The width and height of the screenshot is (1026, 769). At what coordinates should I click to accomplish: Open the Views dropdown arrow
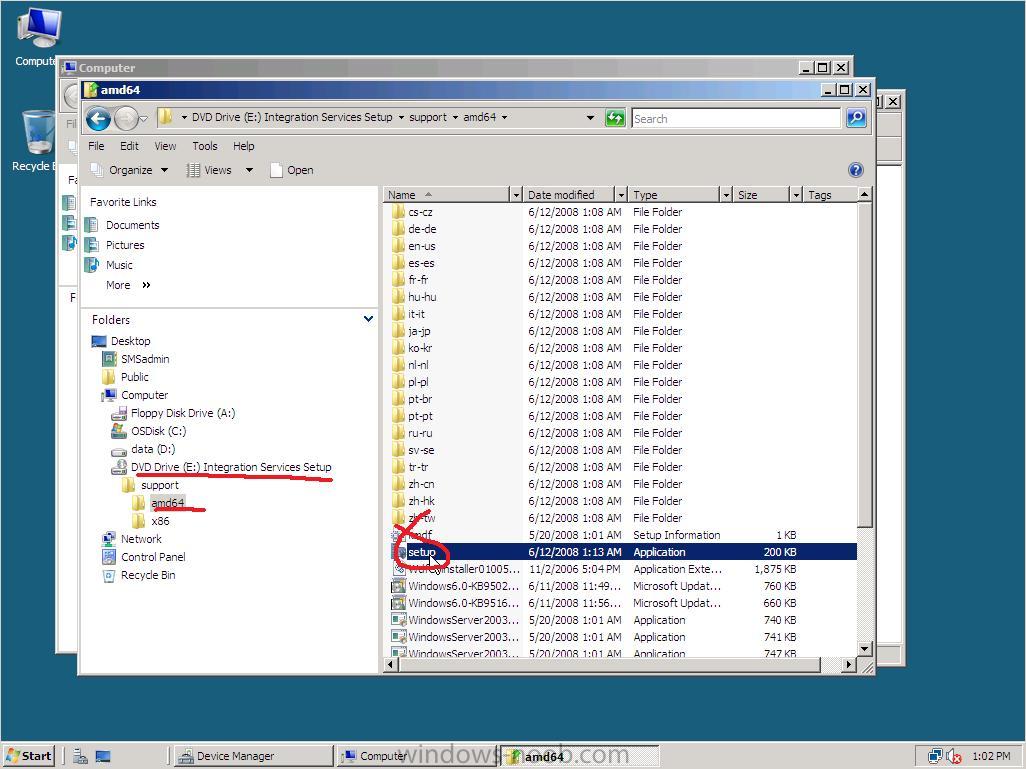249,170
